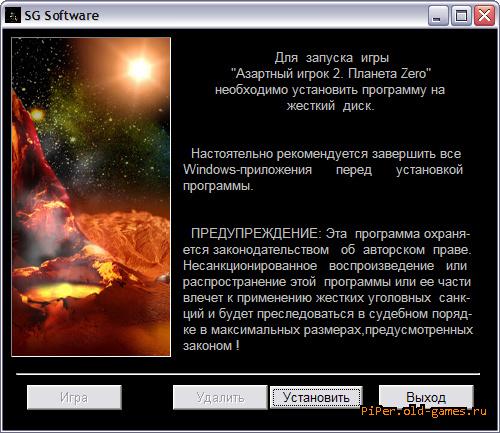Maximize the SG Software window

[461, 16]
